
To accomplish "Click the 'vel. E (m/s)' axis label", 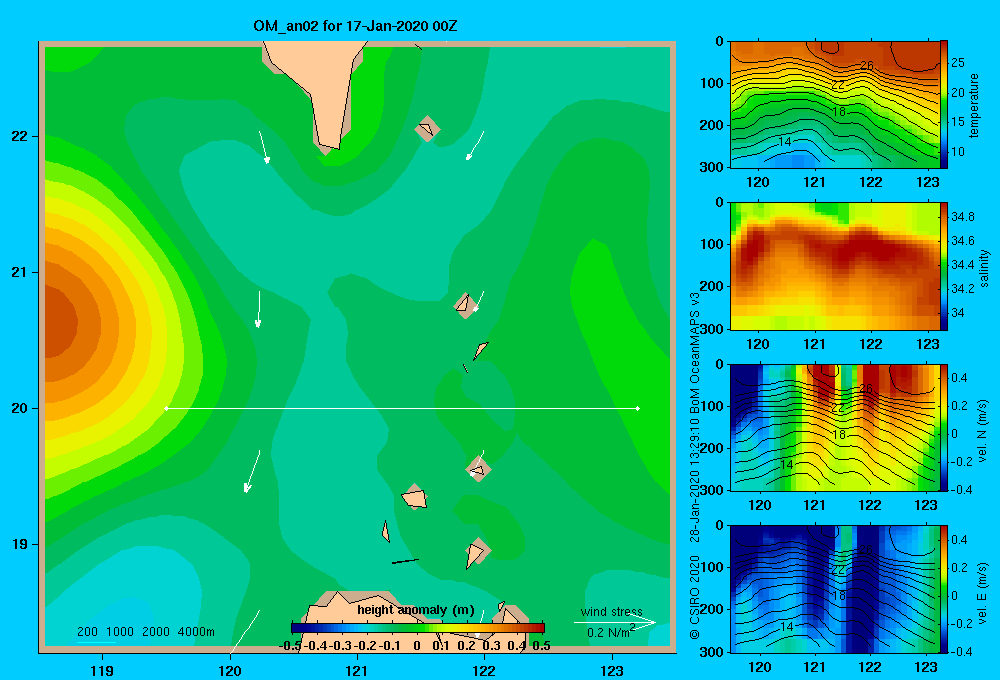I will point(983,591).
